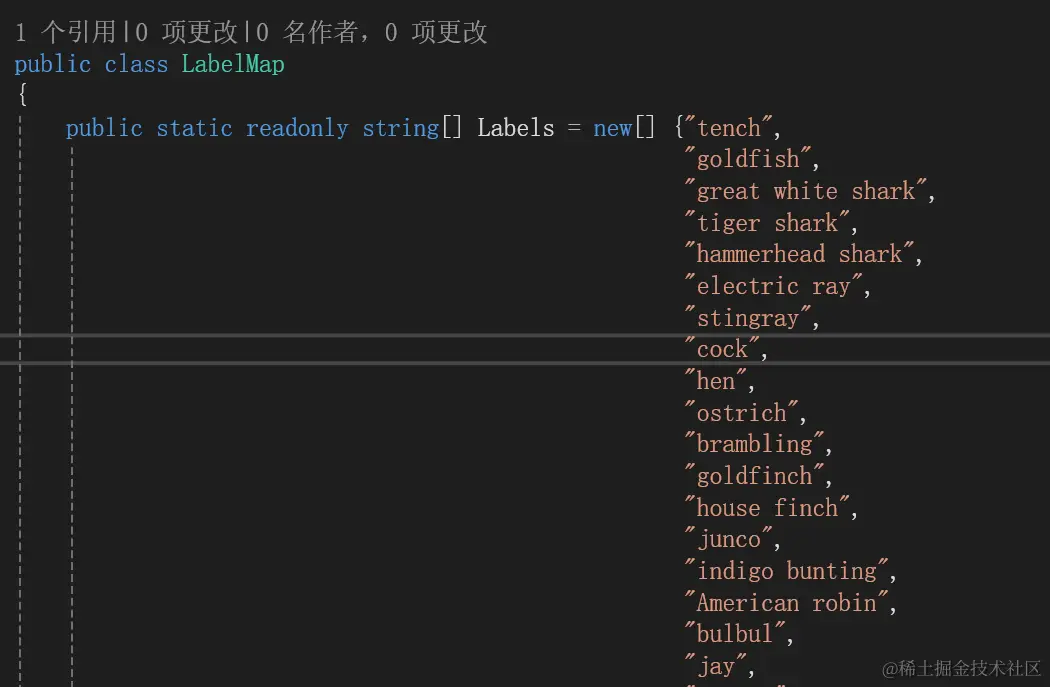Open the '1 个引用' CodeLens link

point(65,31)
